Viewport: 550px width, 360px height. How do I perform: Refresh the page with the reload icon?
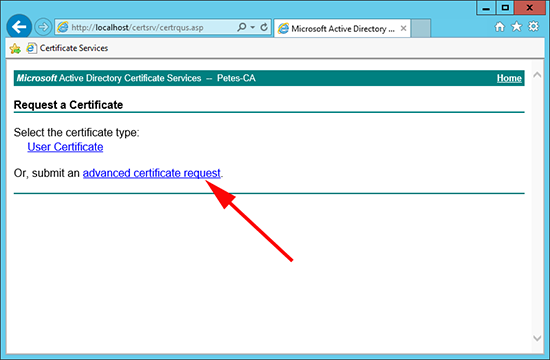click(x=264, y=27)
